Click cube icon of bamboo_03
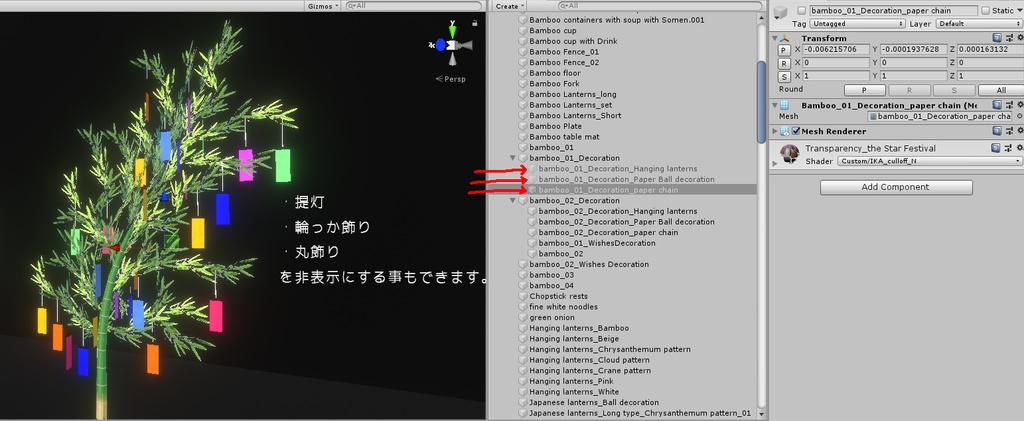 click(523, 275)
